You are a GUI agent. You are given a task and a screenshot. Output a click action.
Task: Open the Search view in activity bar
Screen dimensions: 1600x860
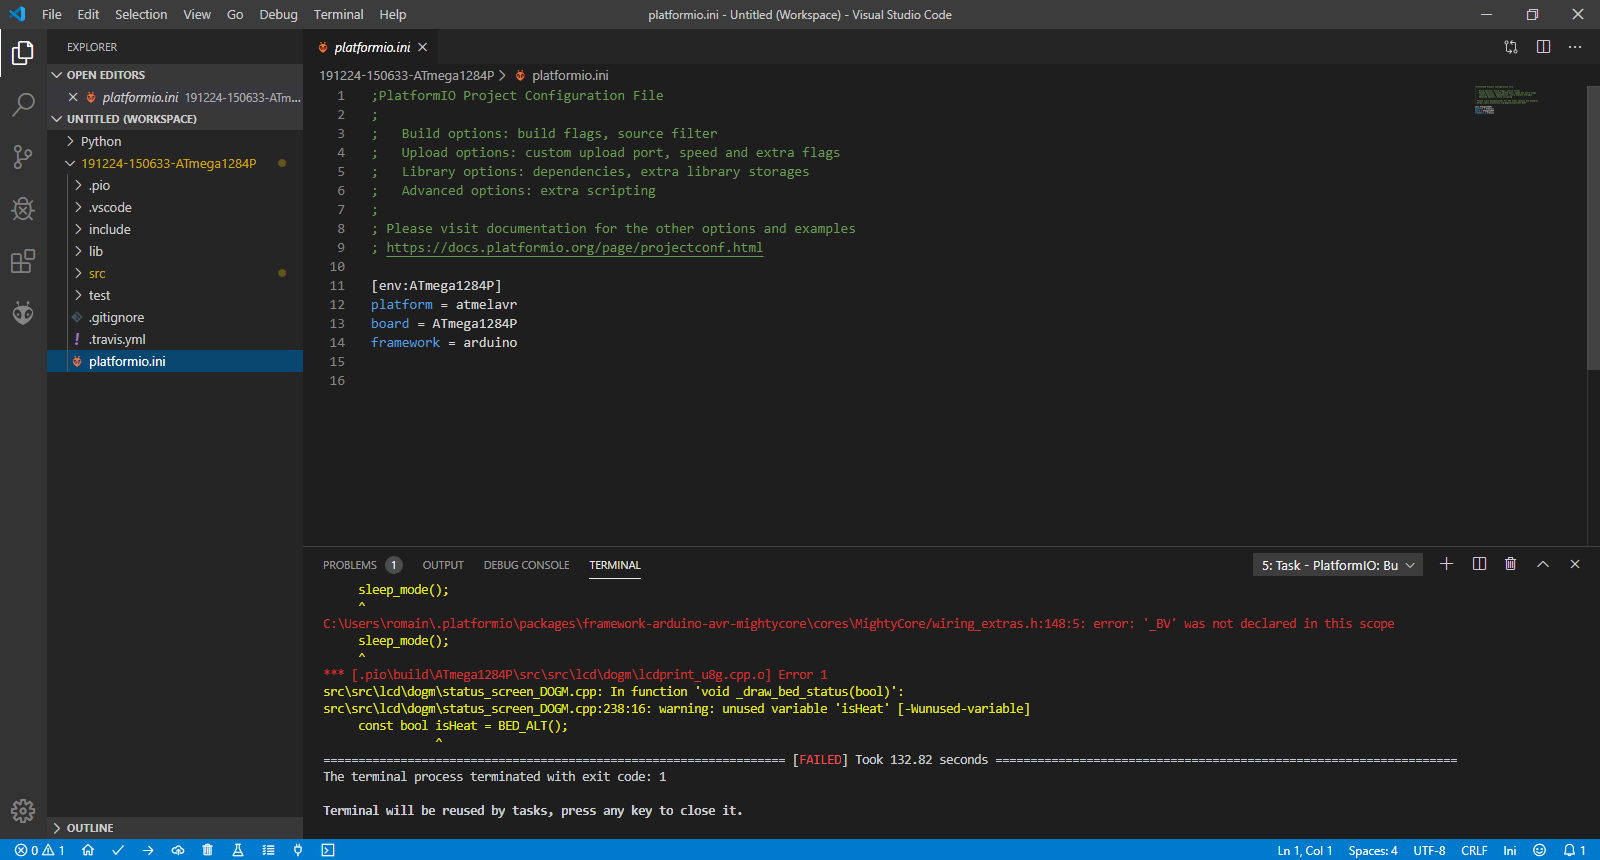click(23, 105)
